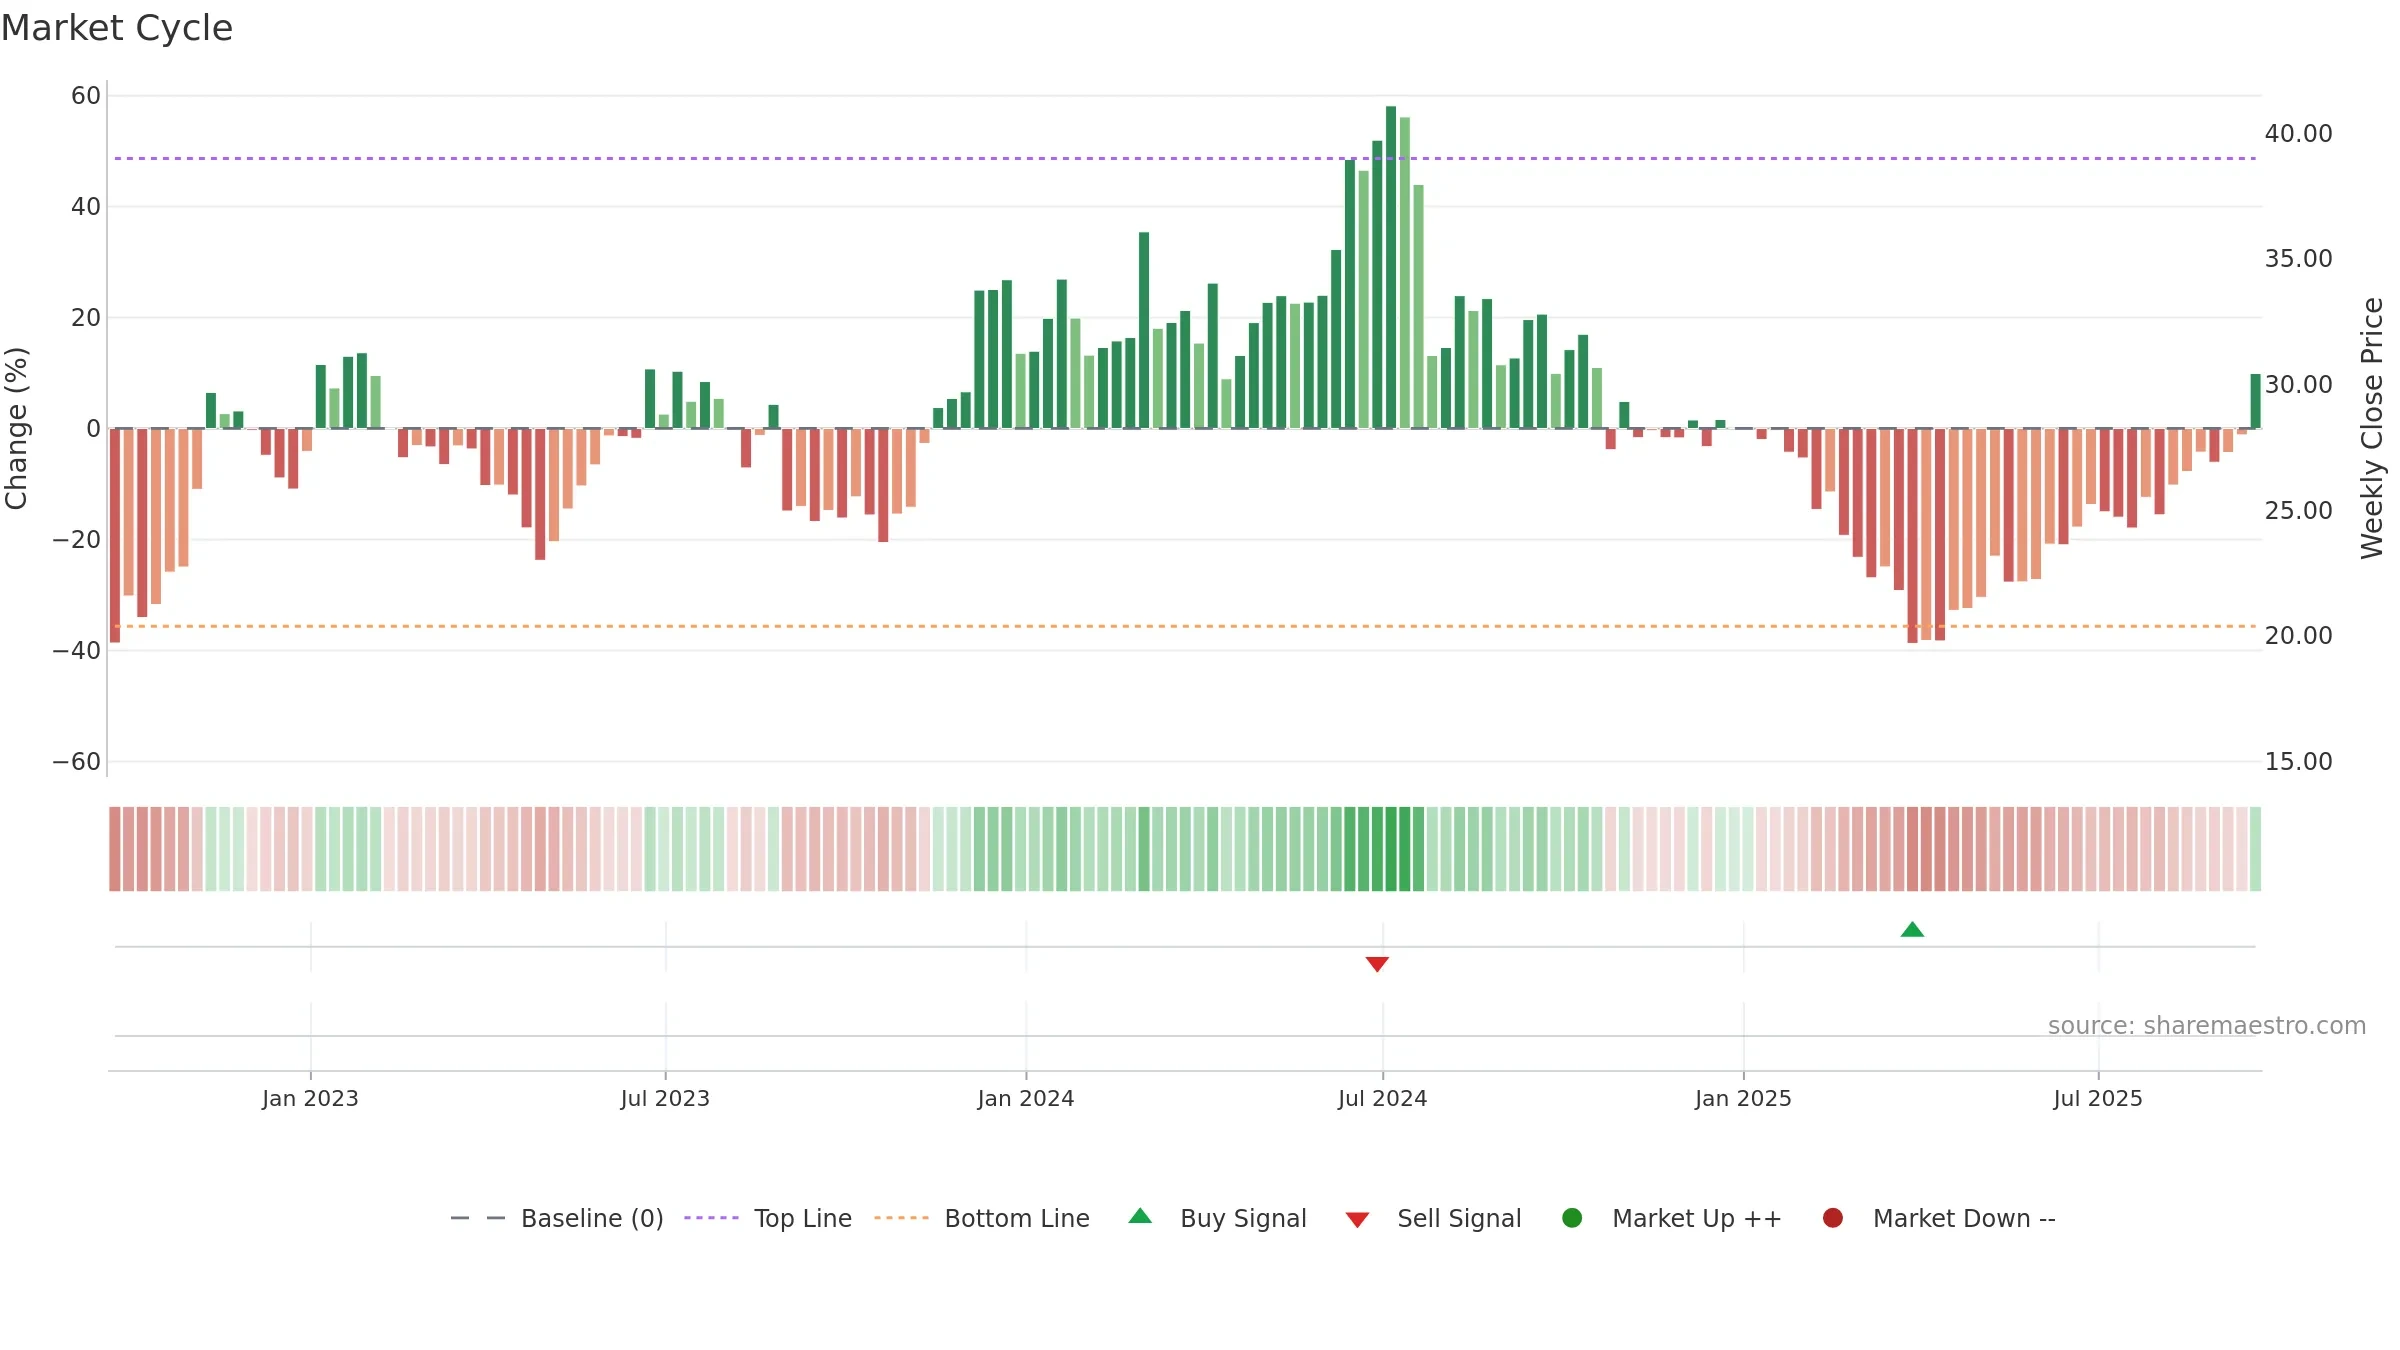Image resolution: width=2400 pixels, height=1350 pixels.
Task: Click the 15.00 price tick on the right axis
Action: click(2298, 762)
